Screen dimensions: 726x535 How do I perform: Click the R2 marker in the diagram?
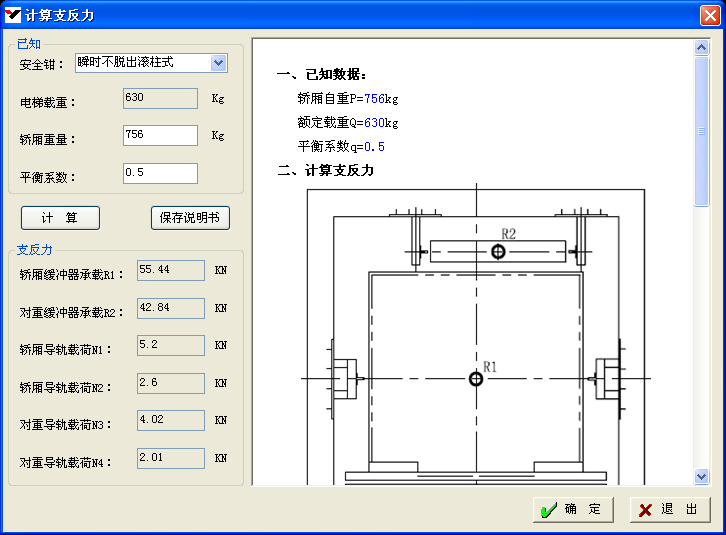498,251
